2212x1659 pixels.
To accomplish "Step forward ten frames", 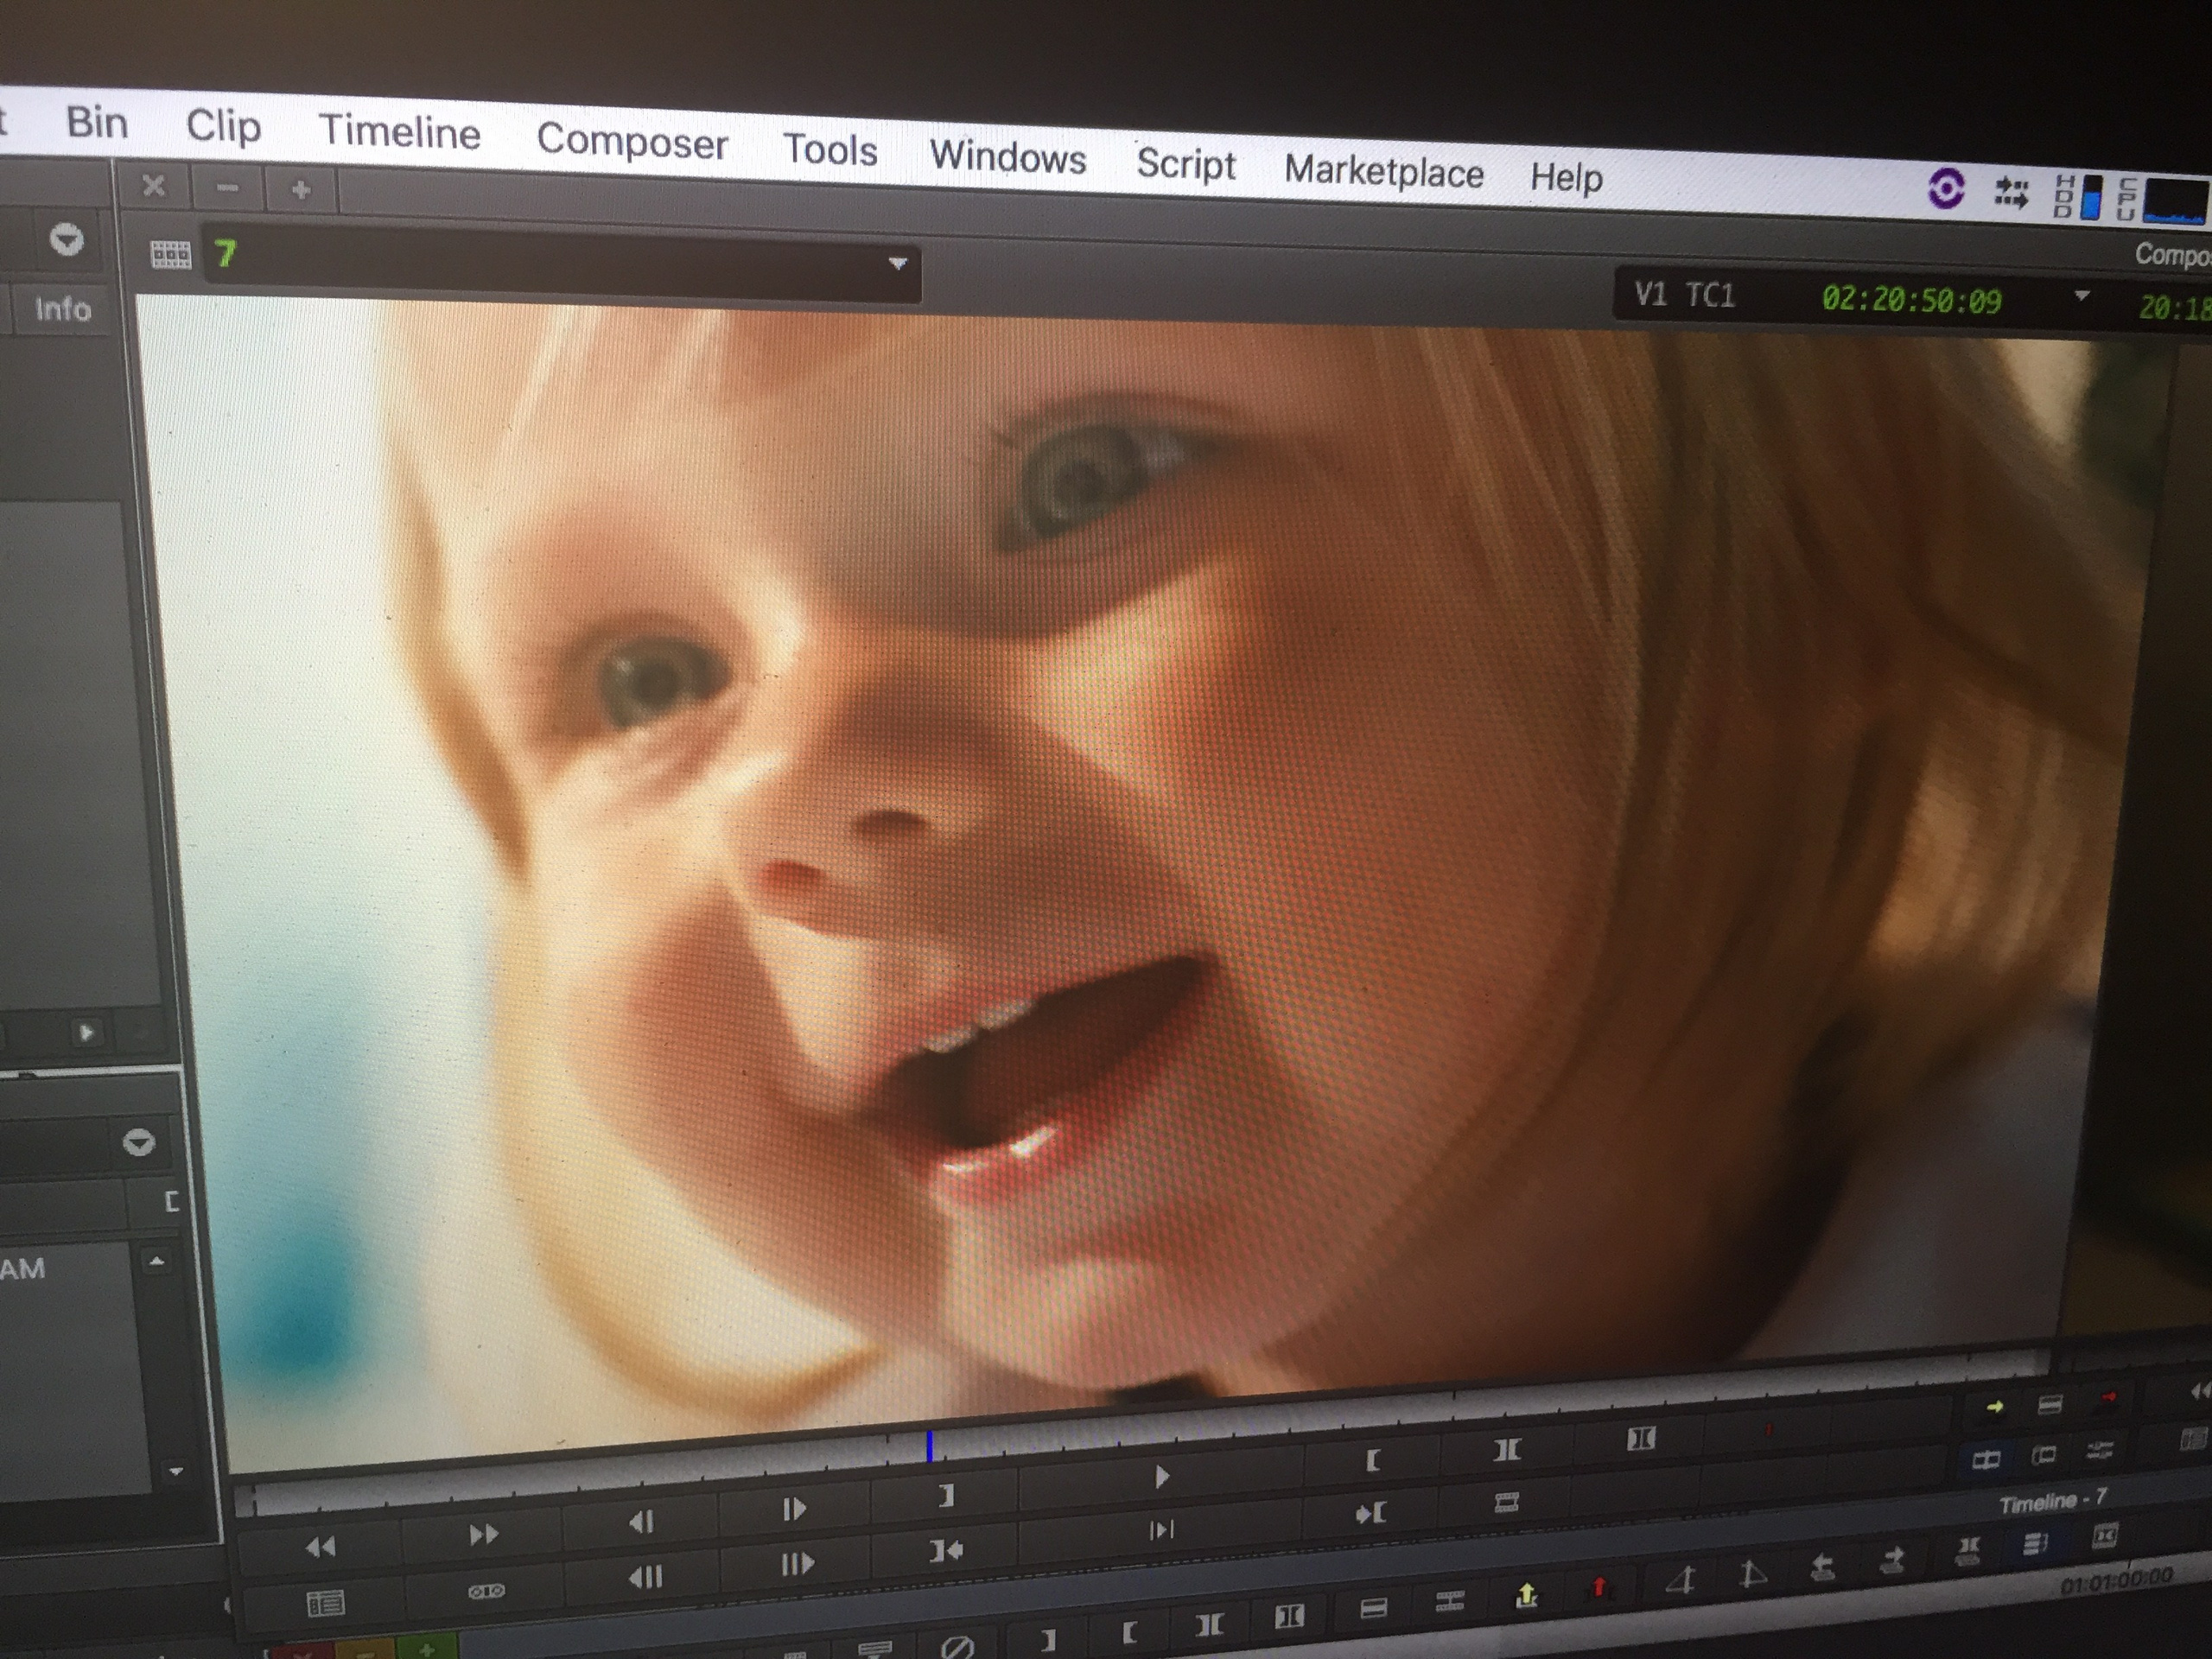I will point(797,1563).
